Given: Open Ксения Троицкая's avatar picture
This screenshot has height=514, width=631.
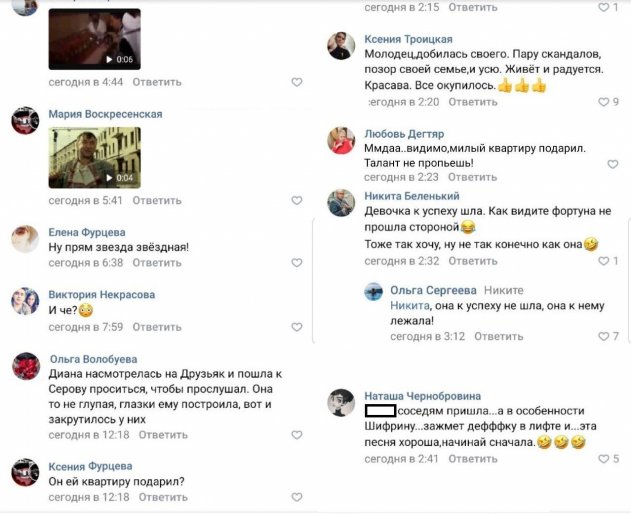Looking at the screenshot, I should click(342, 45).
